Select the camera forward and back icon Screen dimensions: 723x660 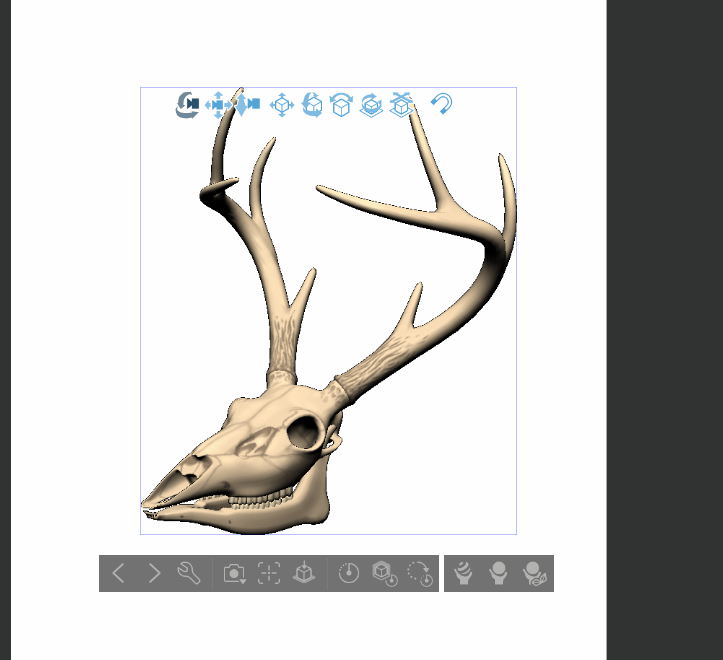[248, 104]
